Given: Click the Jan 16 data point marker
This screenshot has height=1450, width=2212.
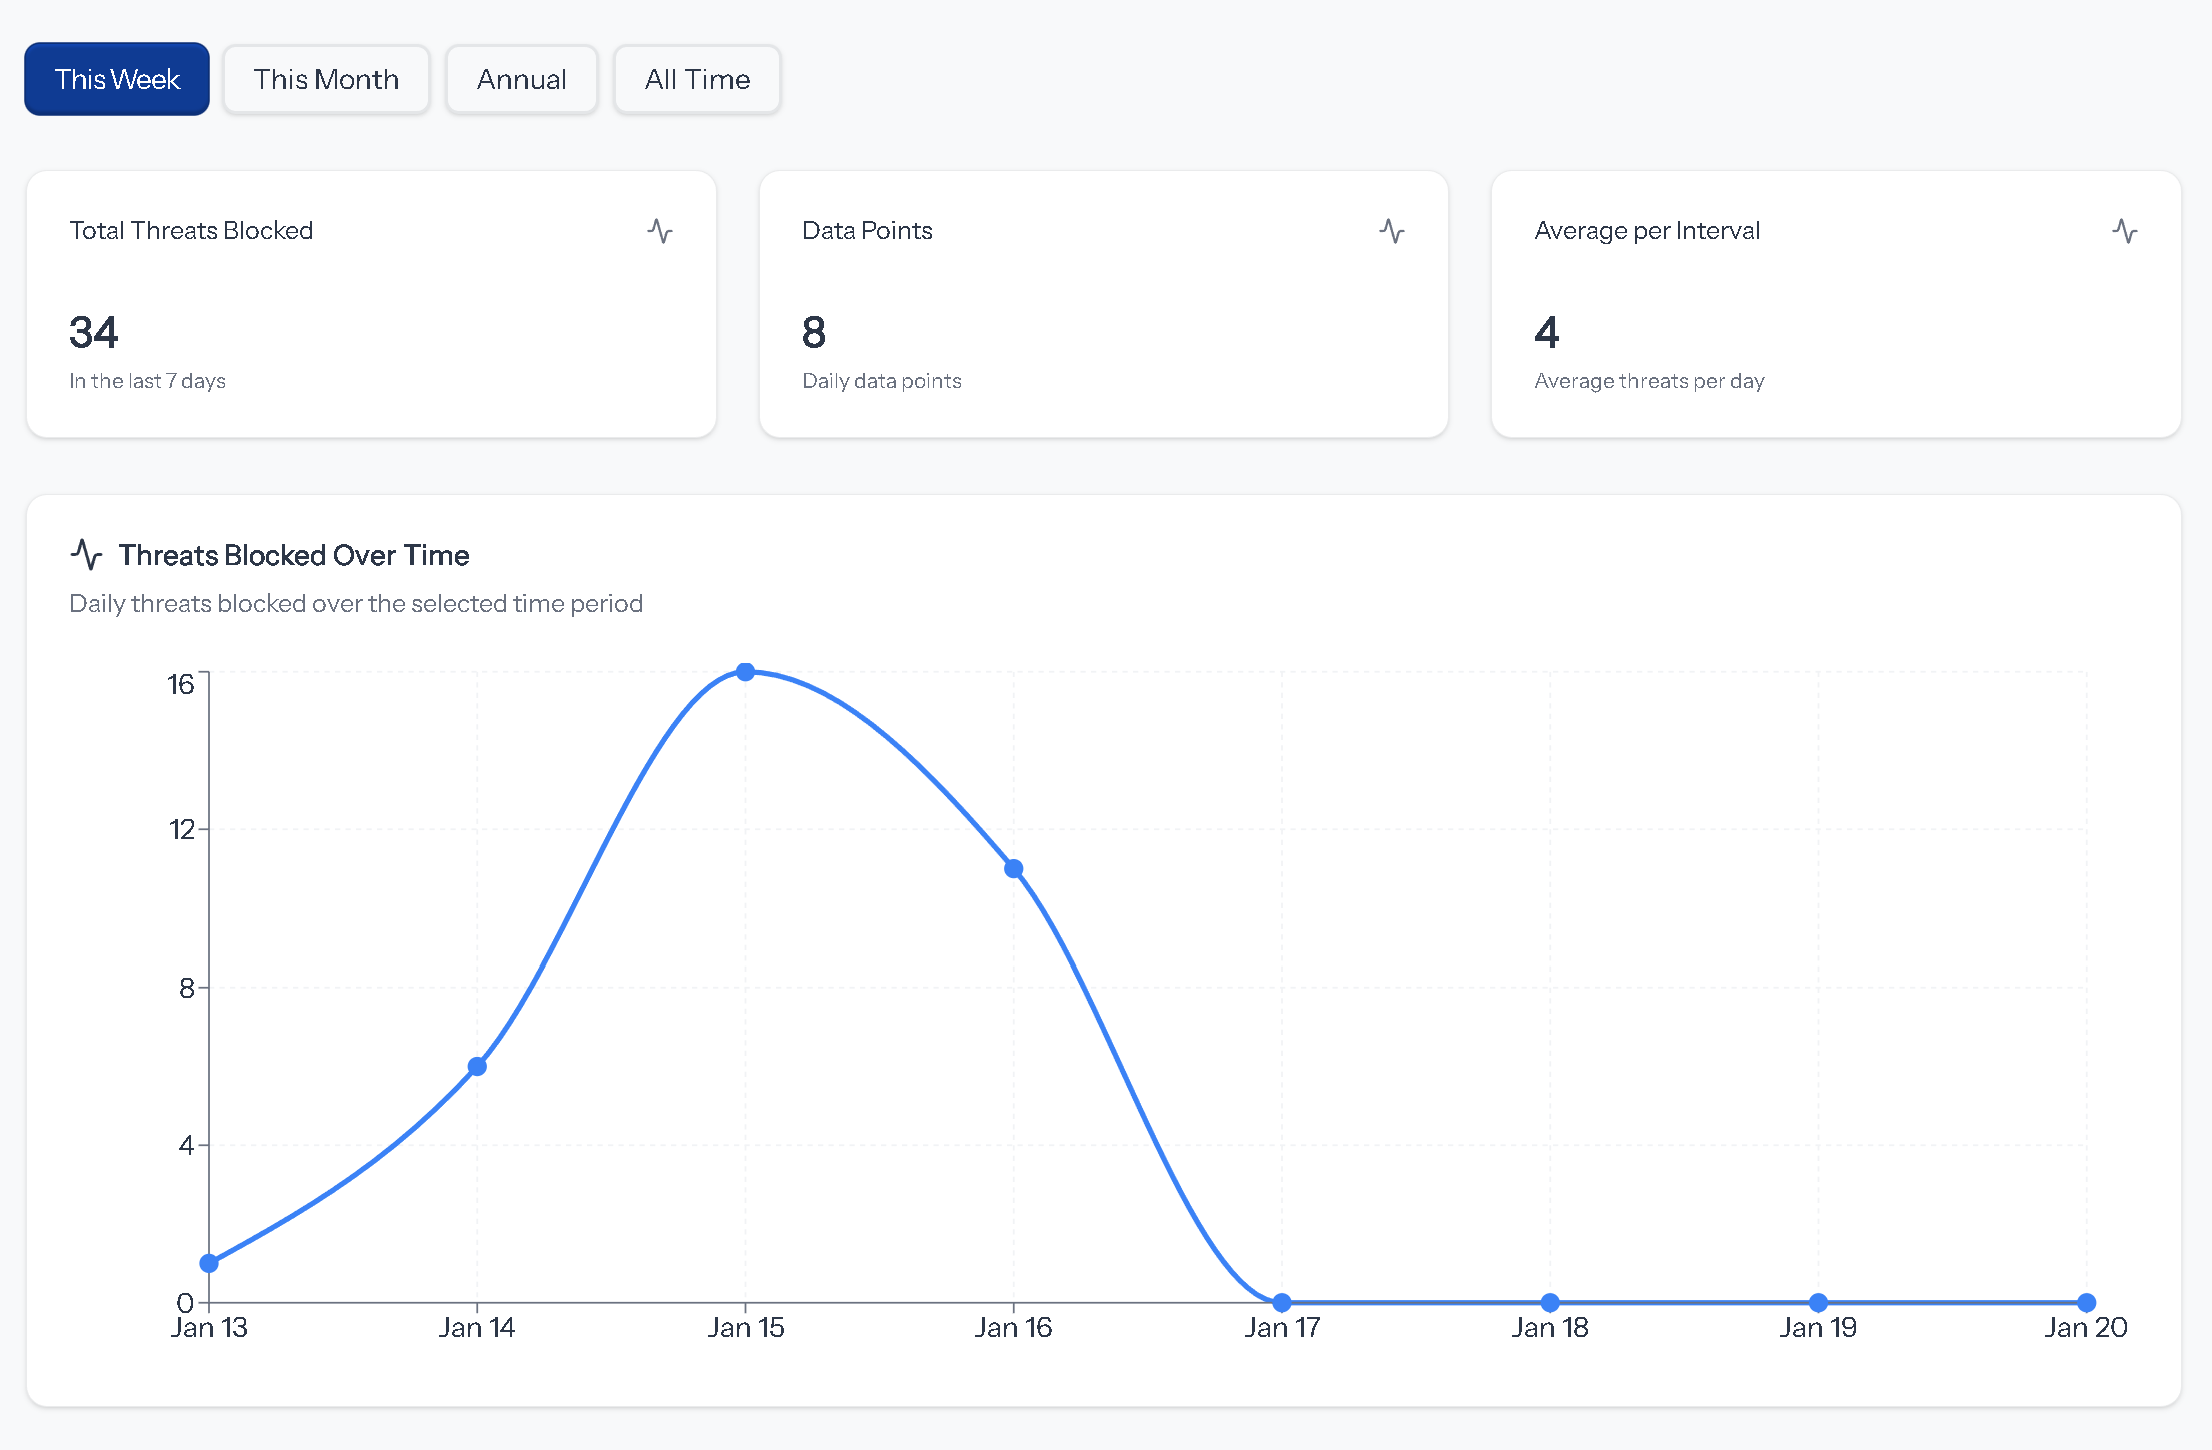Looking at the screenshot, I should 1013,870.
